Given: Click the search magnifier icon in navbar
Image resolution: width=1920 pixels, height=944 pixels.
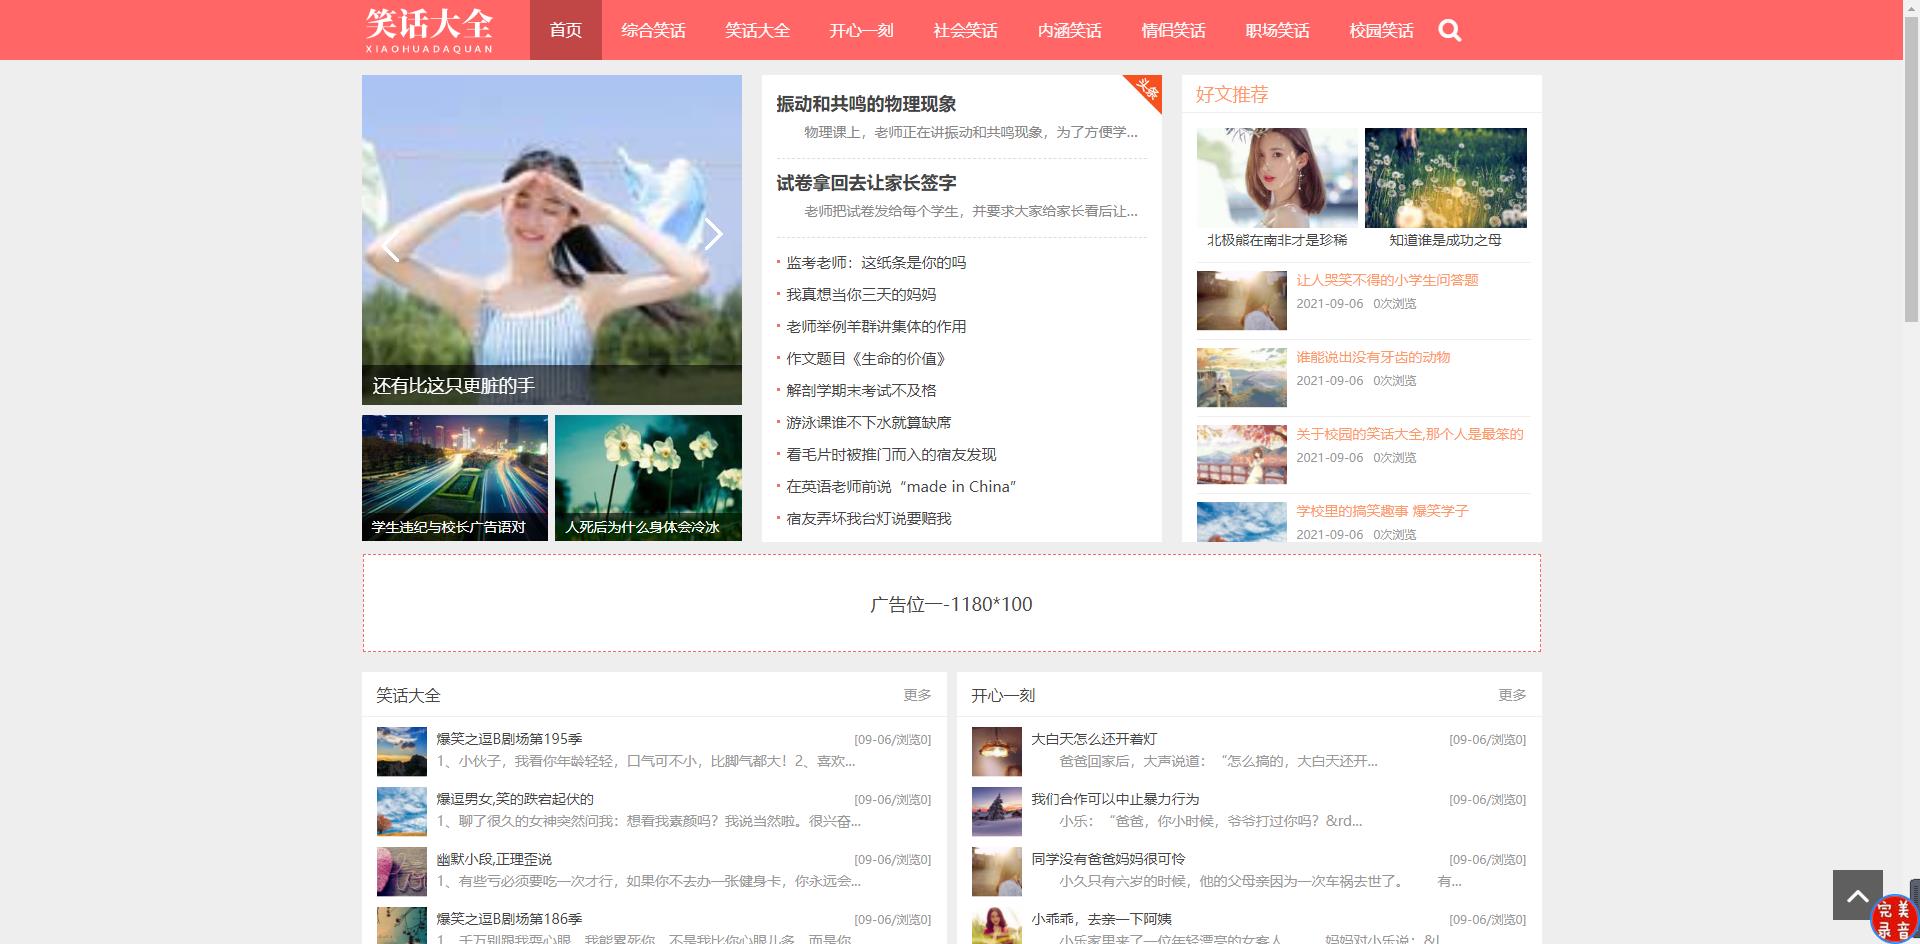Looking at the screenshot, I should [x=1450, y=31].
